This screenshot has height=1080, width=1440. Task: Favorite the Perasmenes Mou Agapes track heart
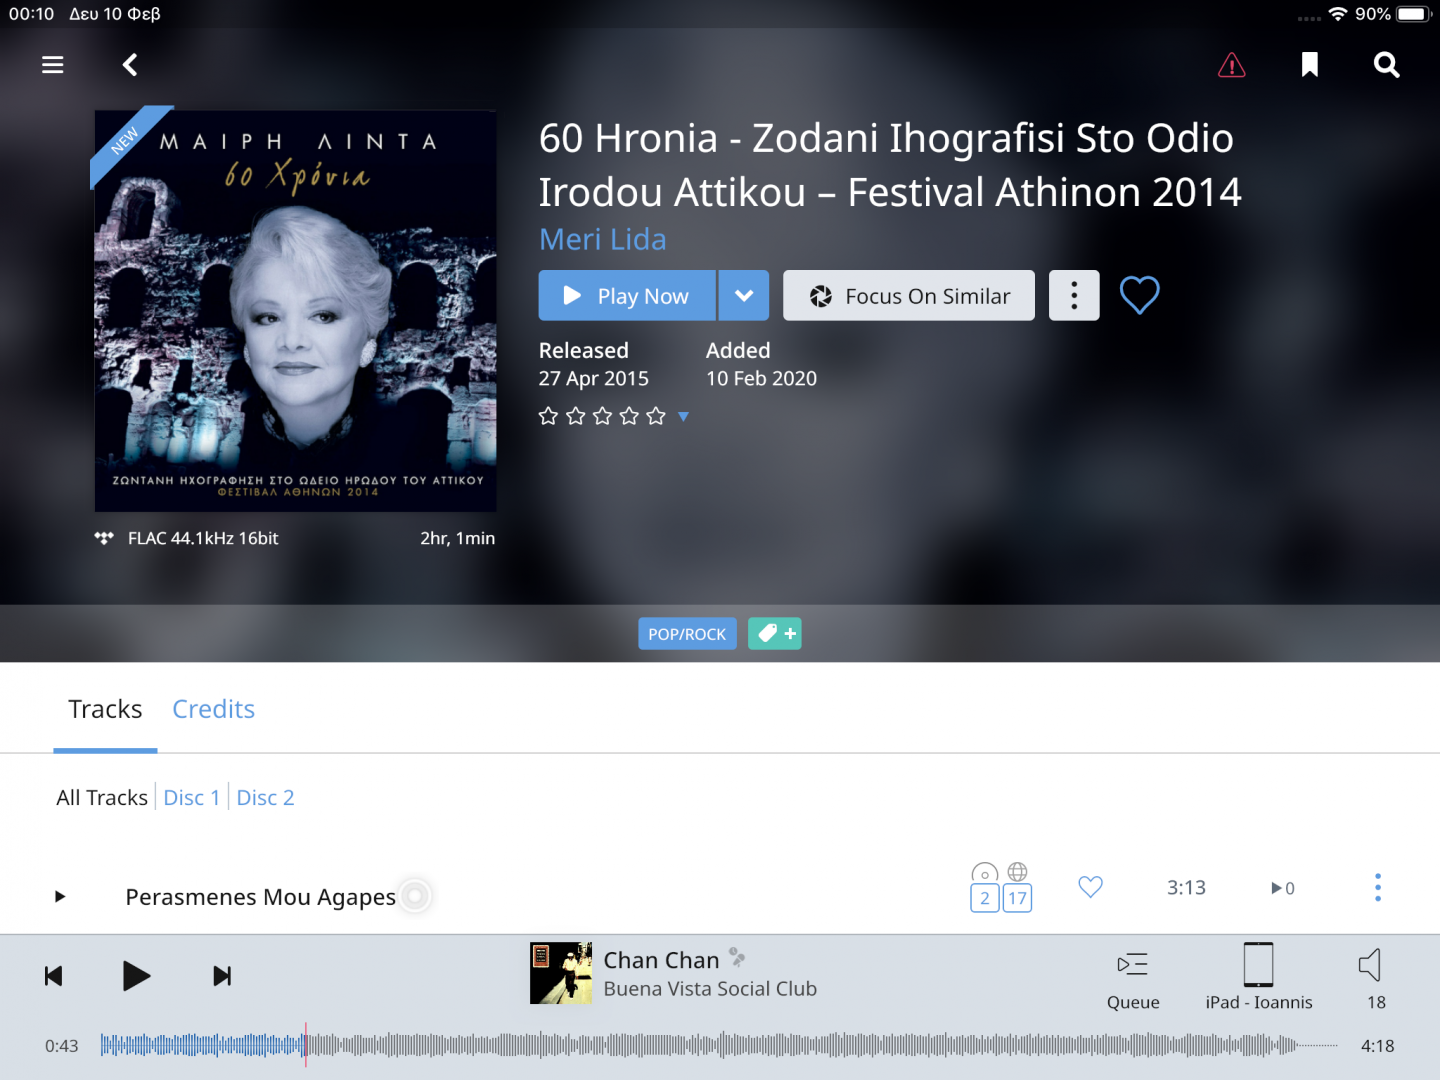(x=1091, y=887)
